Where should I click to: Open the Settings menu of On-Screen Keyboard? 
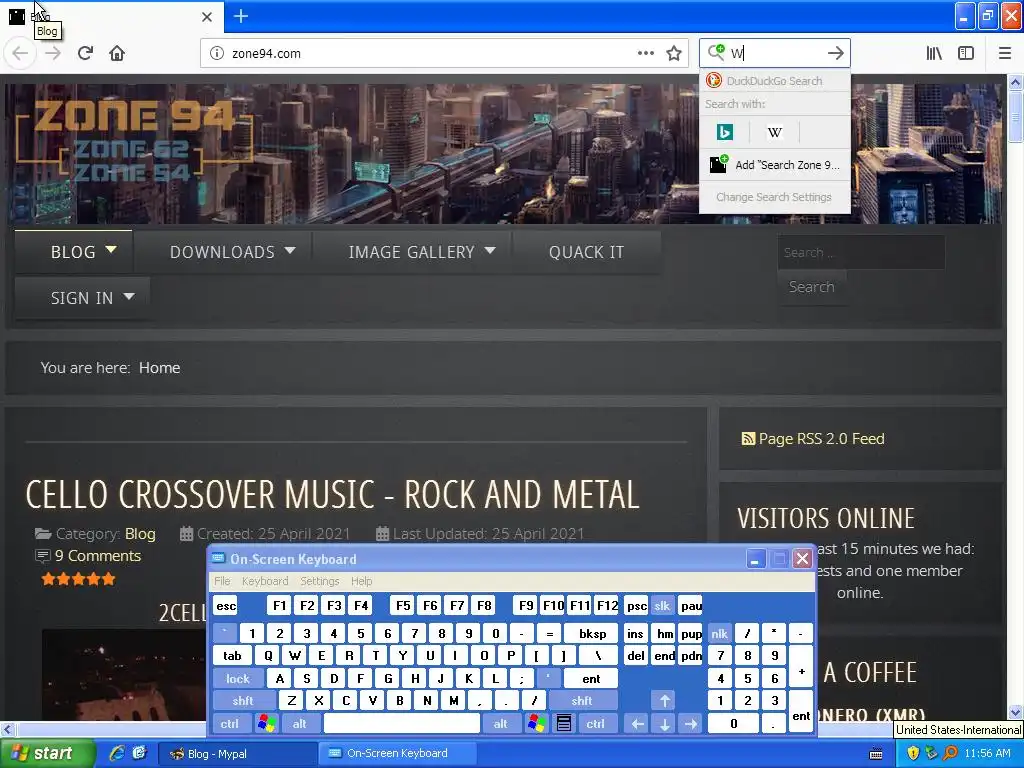tap(319, 581)
